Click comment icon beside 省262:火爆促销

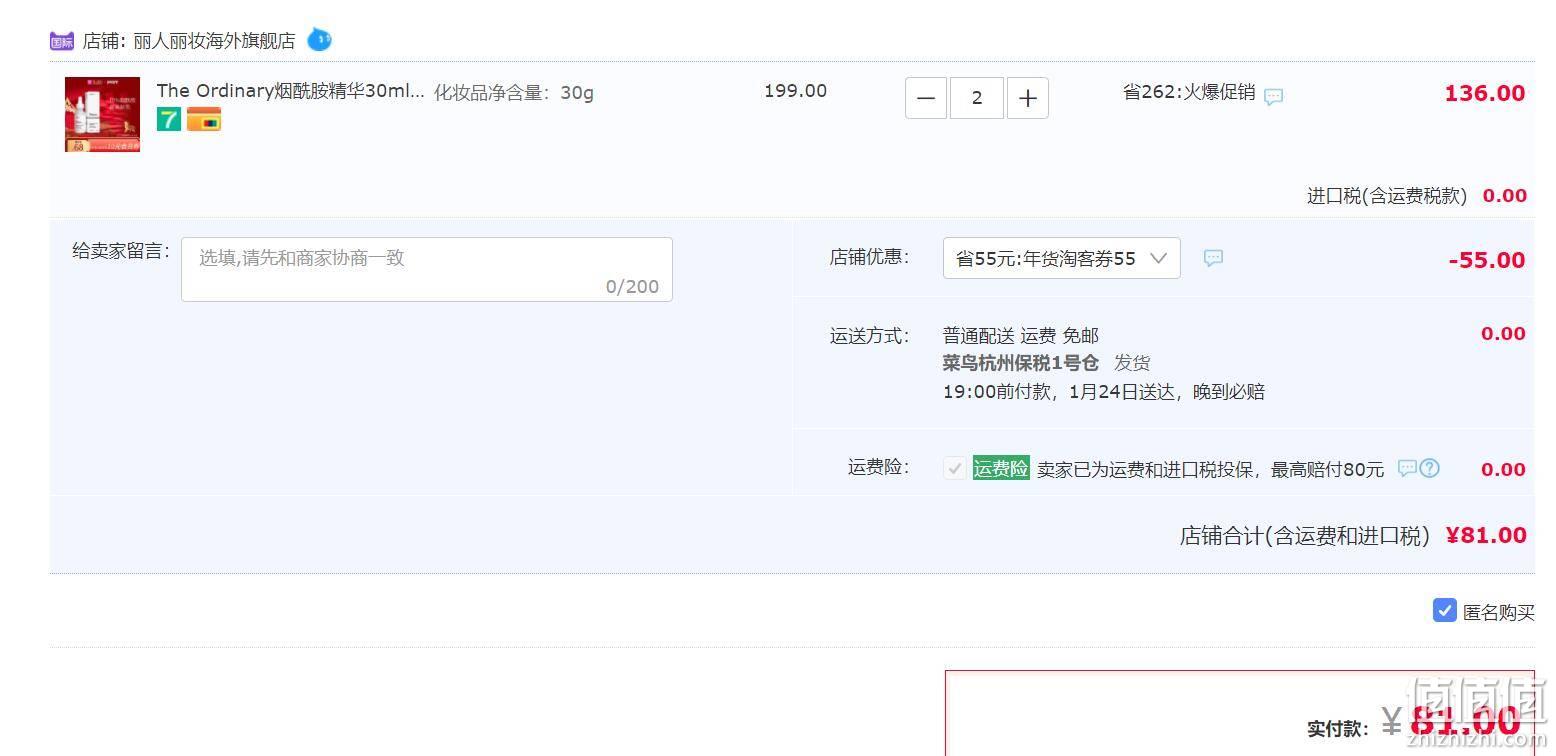tap(1273, 97)
